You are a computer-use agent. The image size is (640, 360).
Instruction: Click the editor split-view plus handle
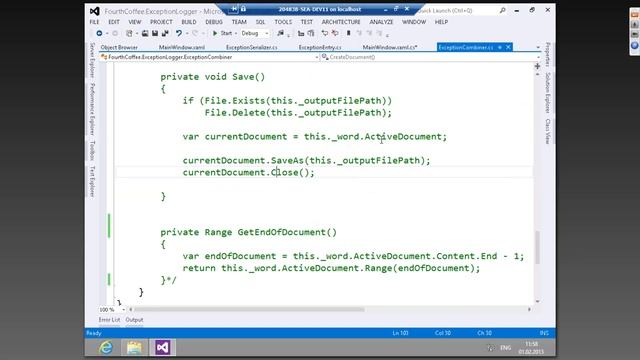click(537, 66)
